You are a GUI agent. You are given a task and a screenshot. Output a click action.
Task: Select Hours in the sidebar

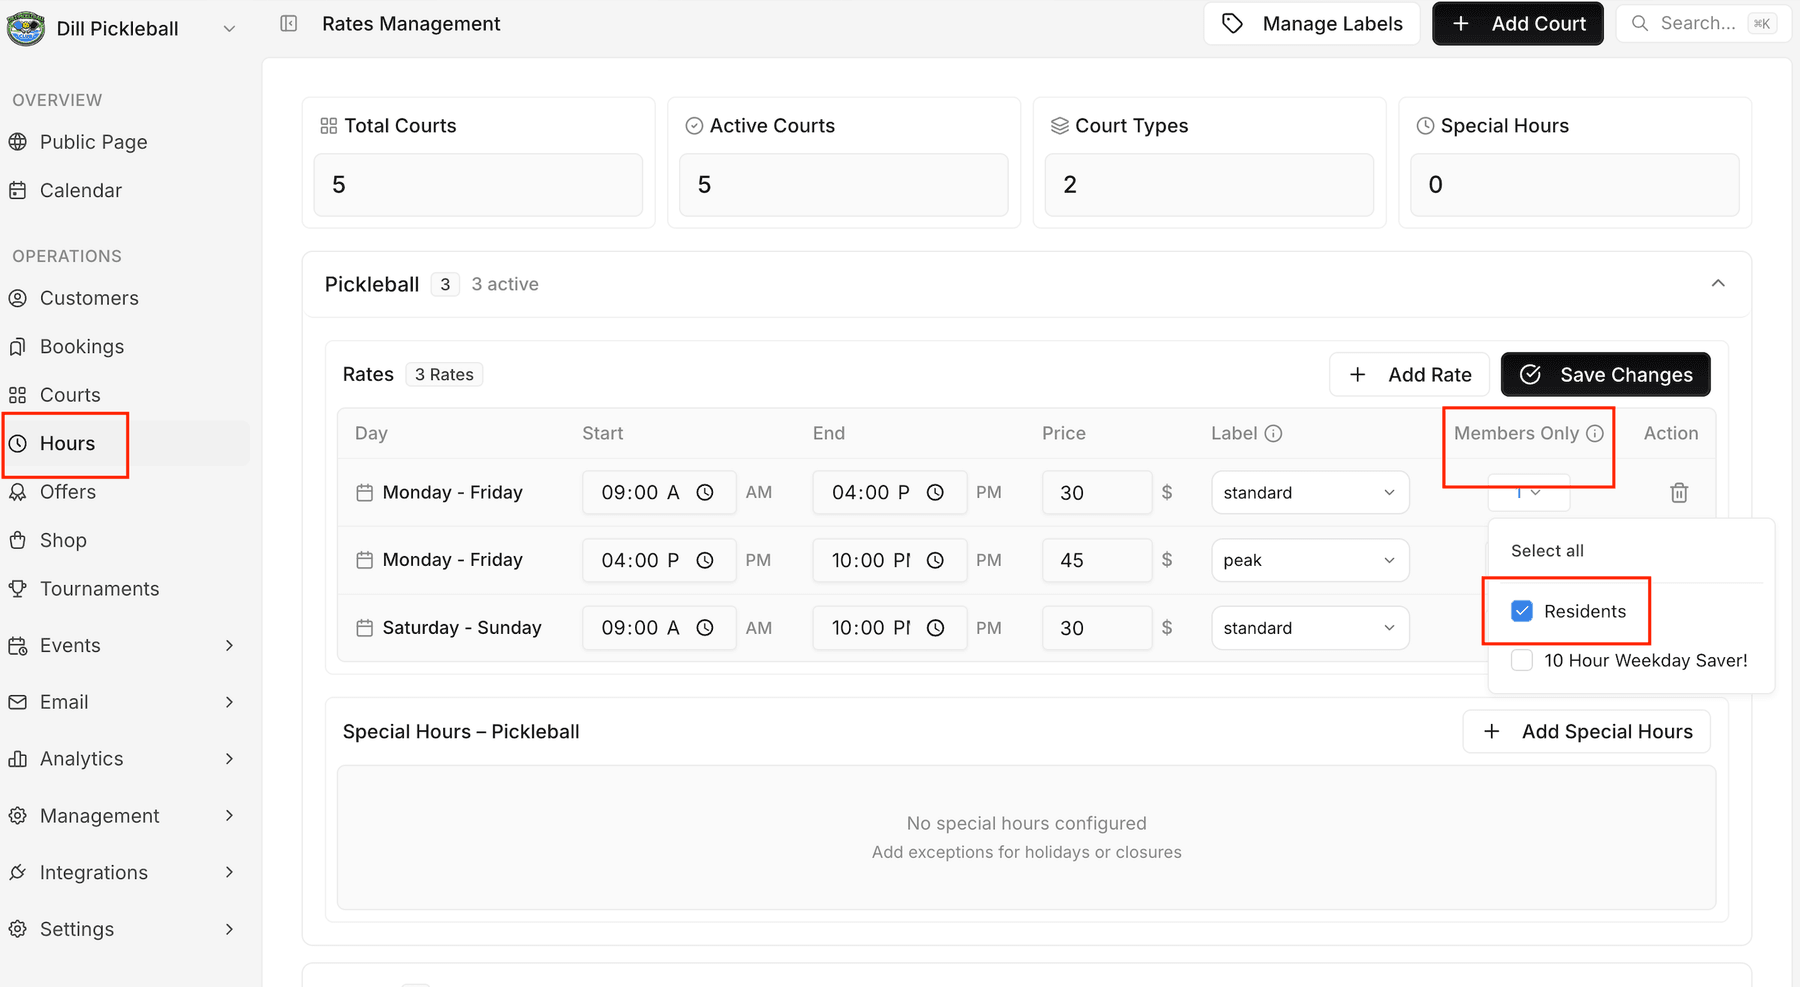[67, 443]
